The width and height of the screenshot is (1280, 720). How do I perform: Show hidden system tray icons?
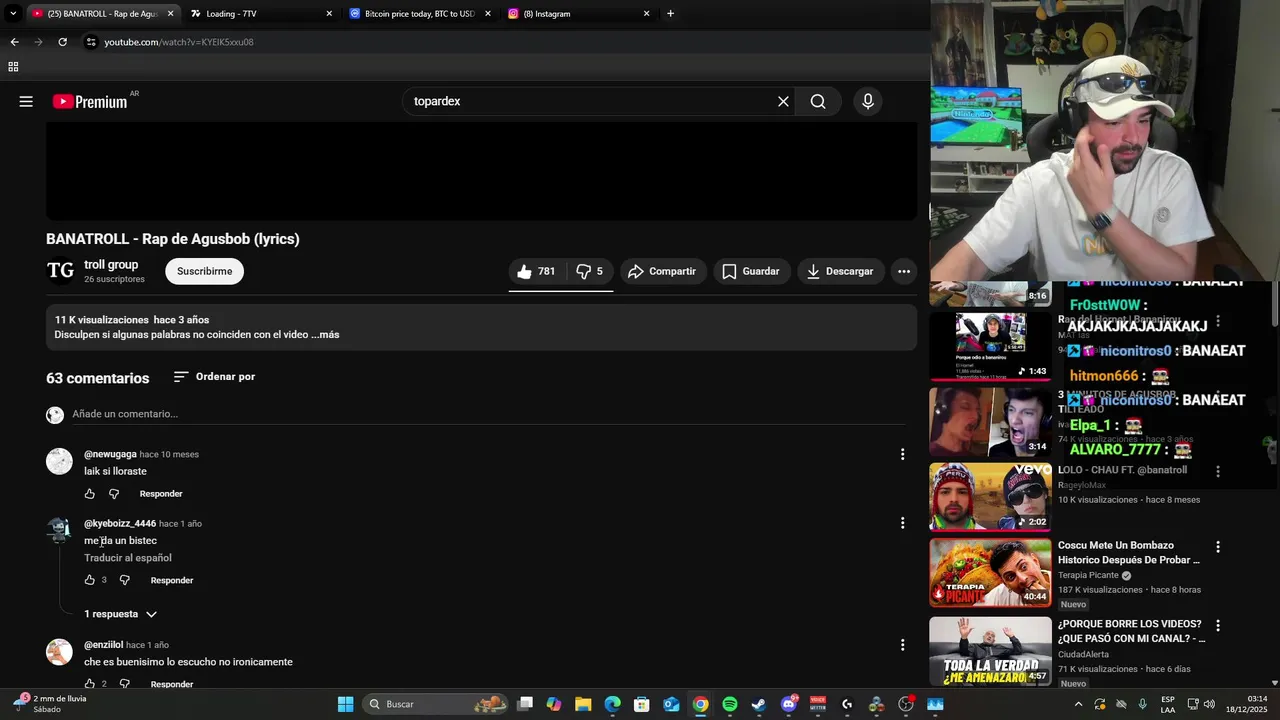tap(1078, 704)
